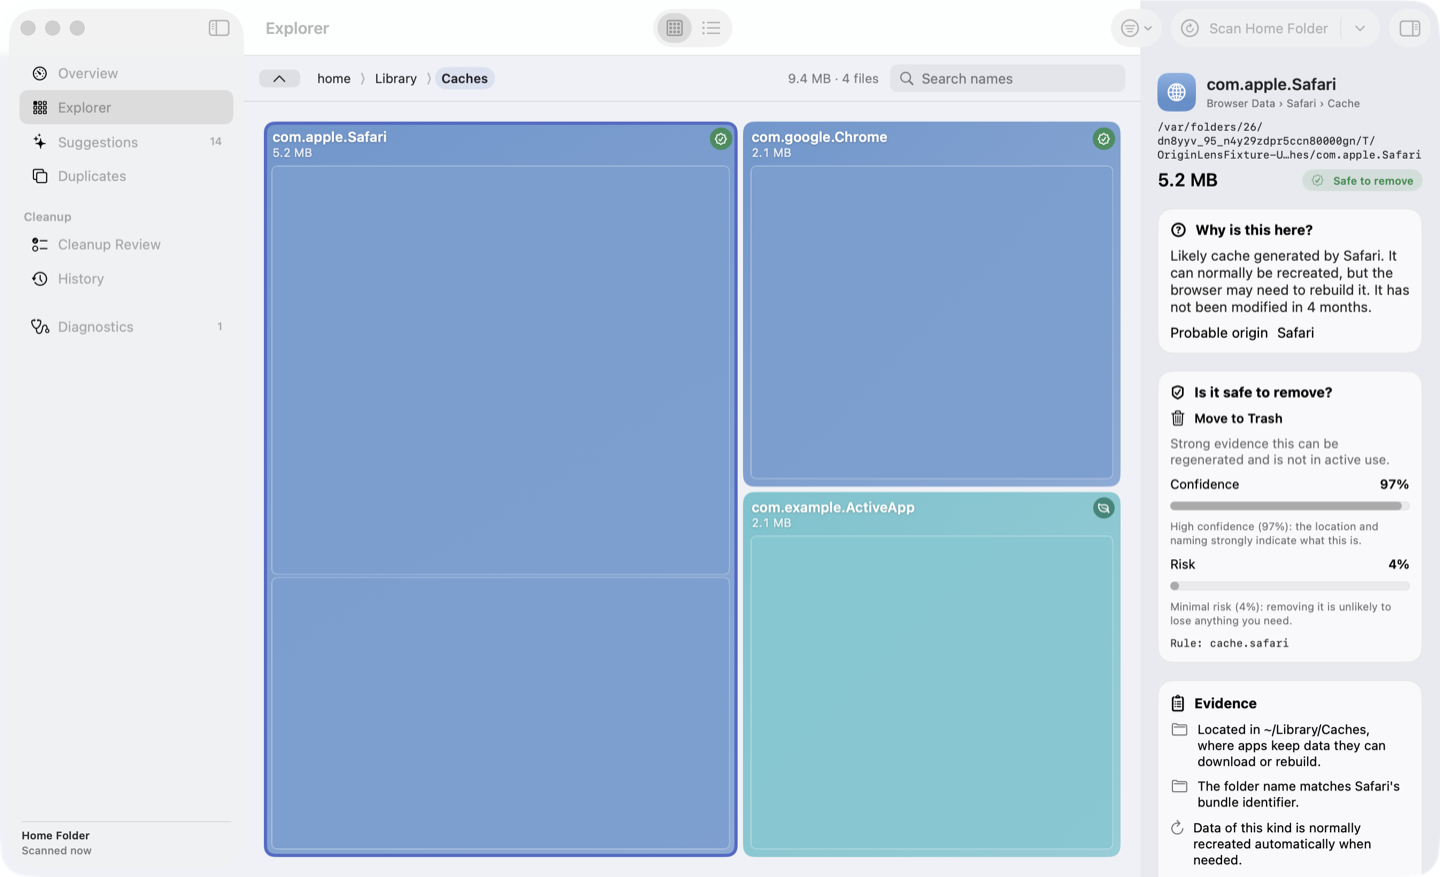The width and height of the screenshot is (1440, 877).
Task: Click the Cleanup Review checklist icon
Action: tap(40, 244)
